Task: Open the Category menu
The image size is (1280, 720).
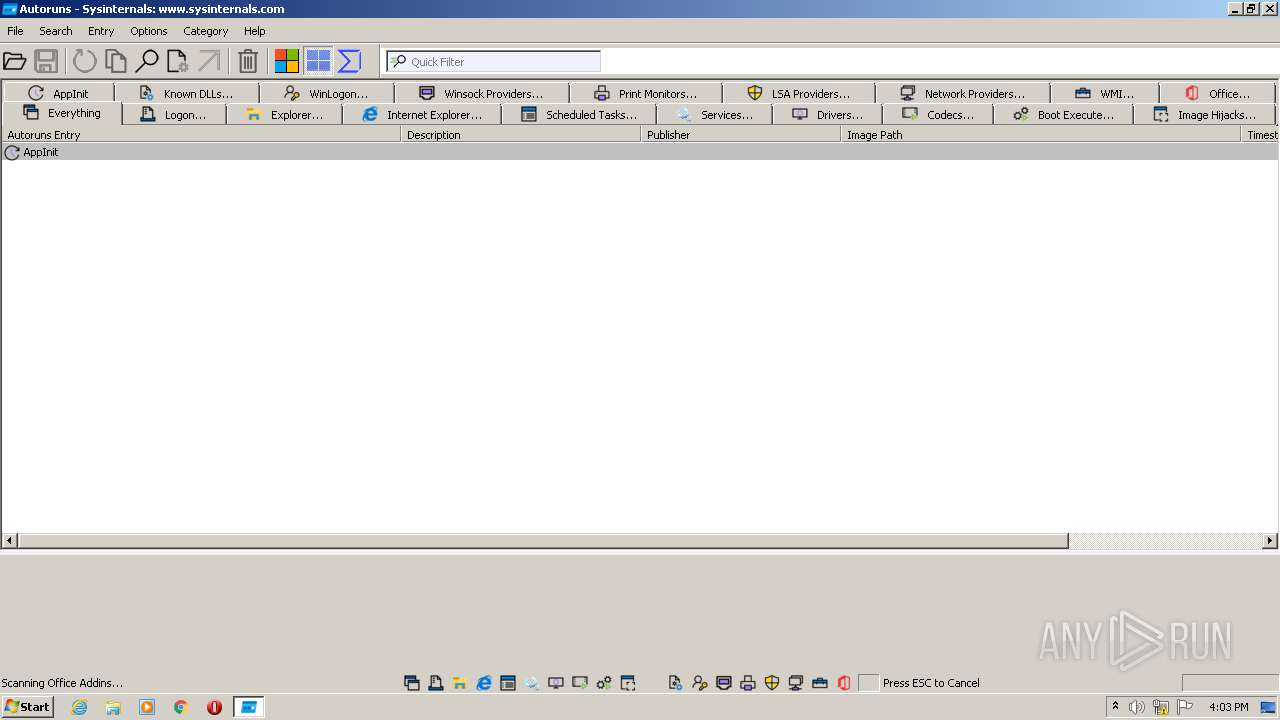Action: [206, 31]
